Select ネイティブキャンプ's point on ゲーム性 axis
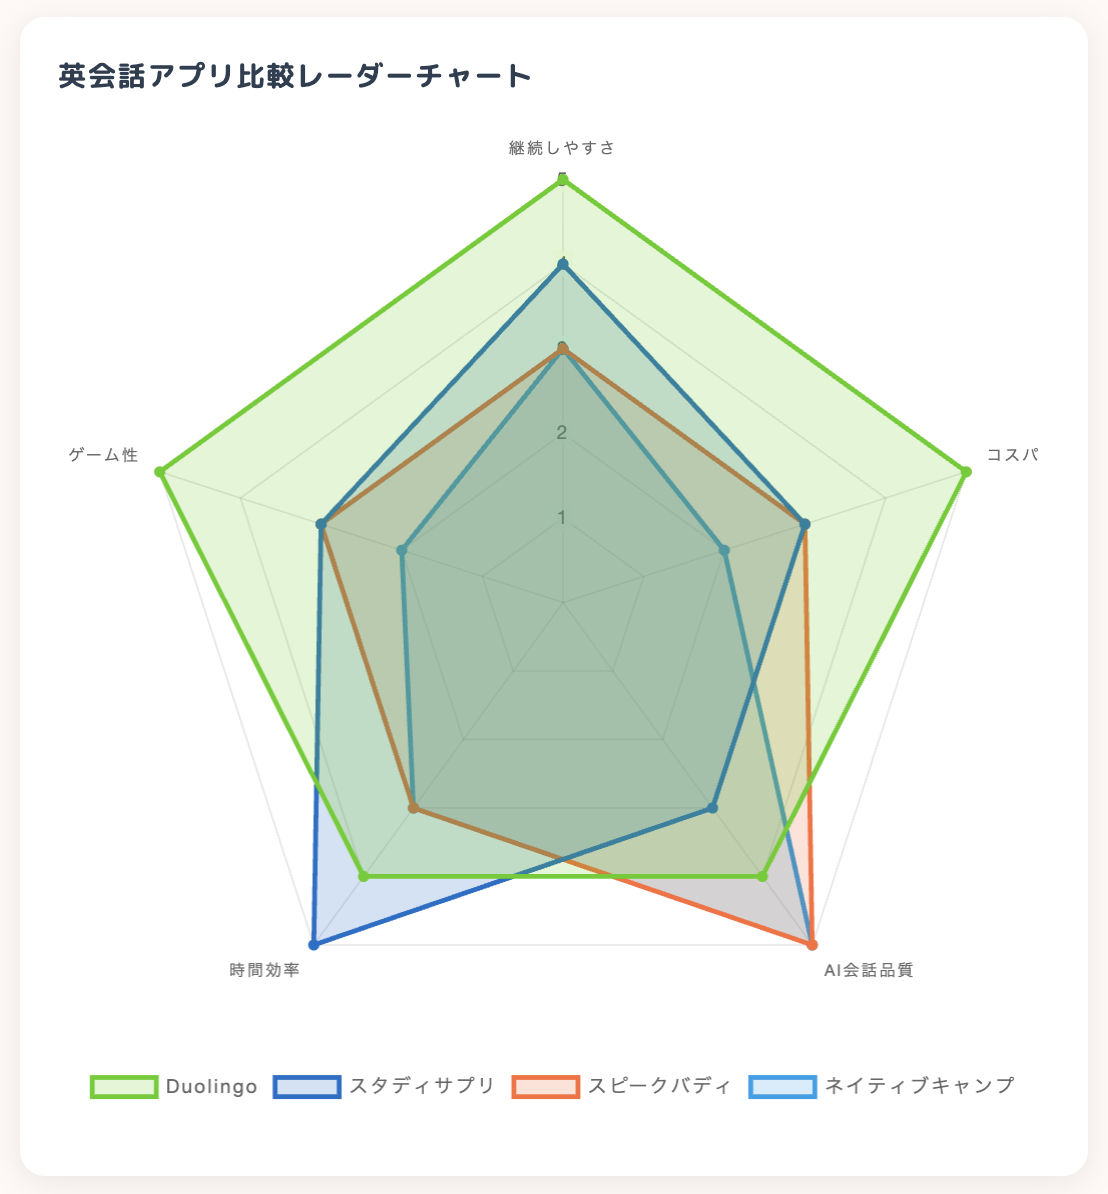This screenshot has width=1108, height=1194. tap(402, 549)
